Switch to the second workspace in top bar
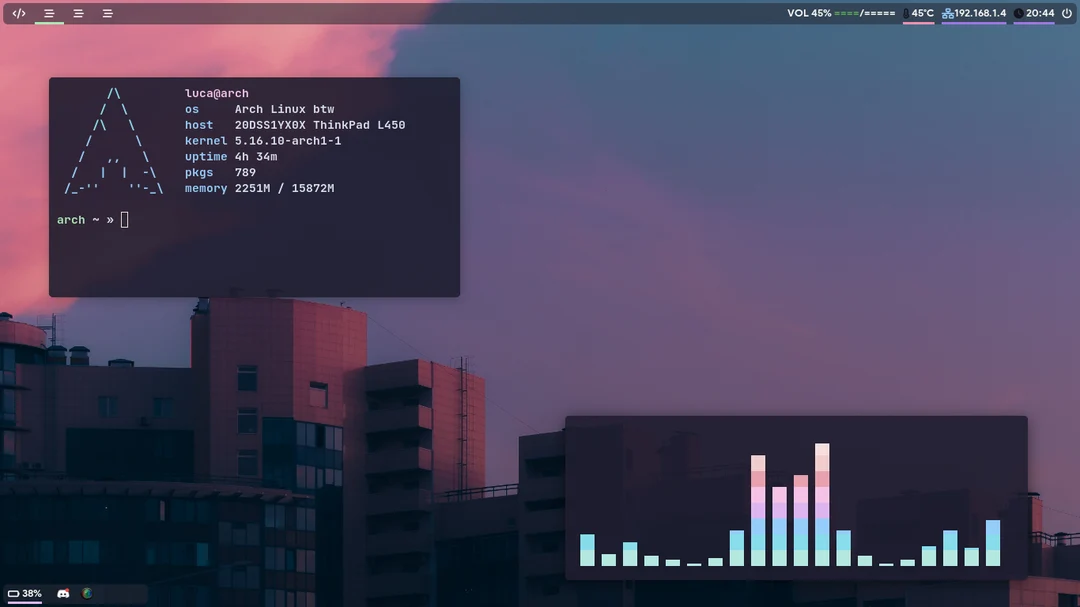The width and height of the screenshot is (1080, 607). [x=77, y=13]
